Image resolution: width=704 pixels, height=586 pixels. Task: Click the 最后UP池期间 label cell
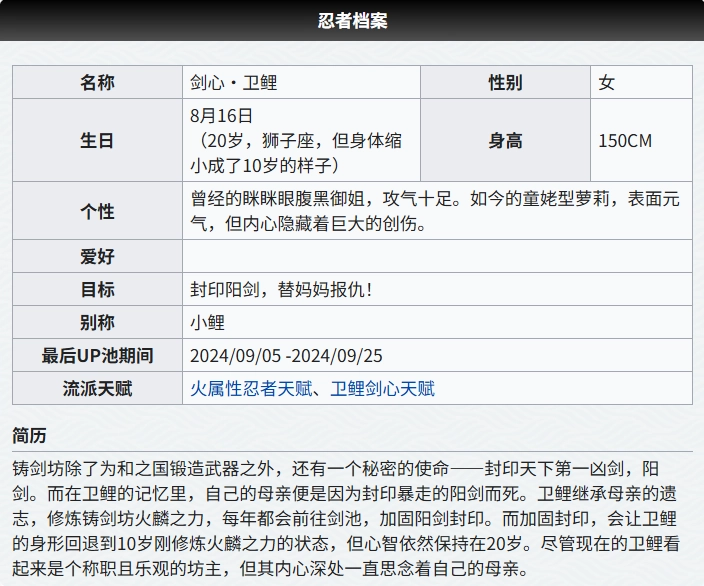pyautogui.click(x=97, y=355)
